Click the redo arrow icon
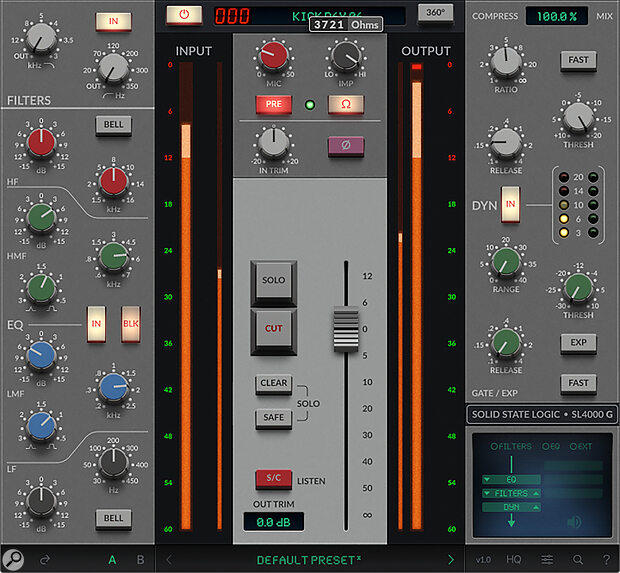Image resolution: width=620 pixels, height=573 pixels. point(45,560)
